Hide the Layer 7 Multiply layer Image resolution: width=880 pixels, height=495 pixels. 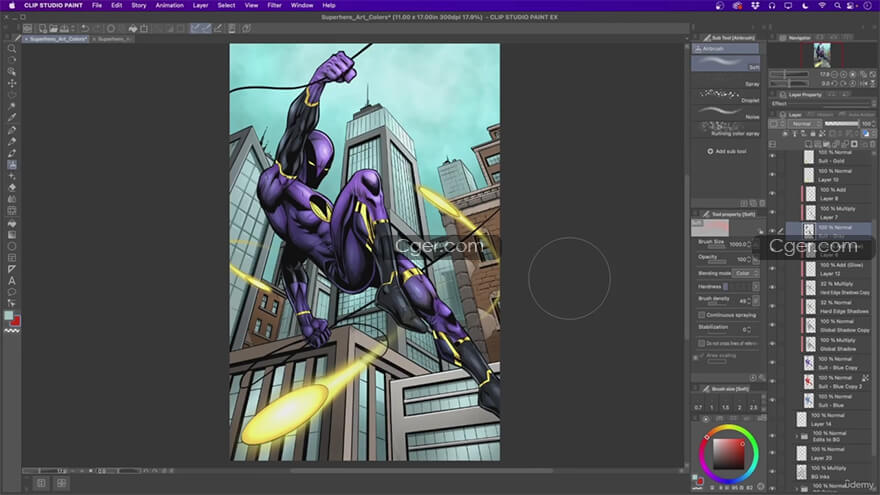(x=773, y=213)
